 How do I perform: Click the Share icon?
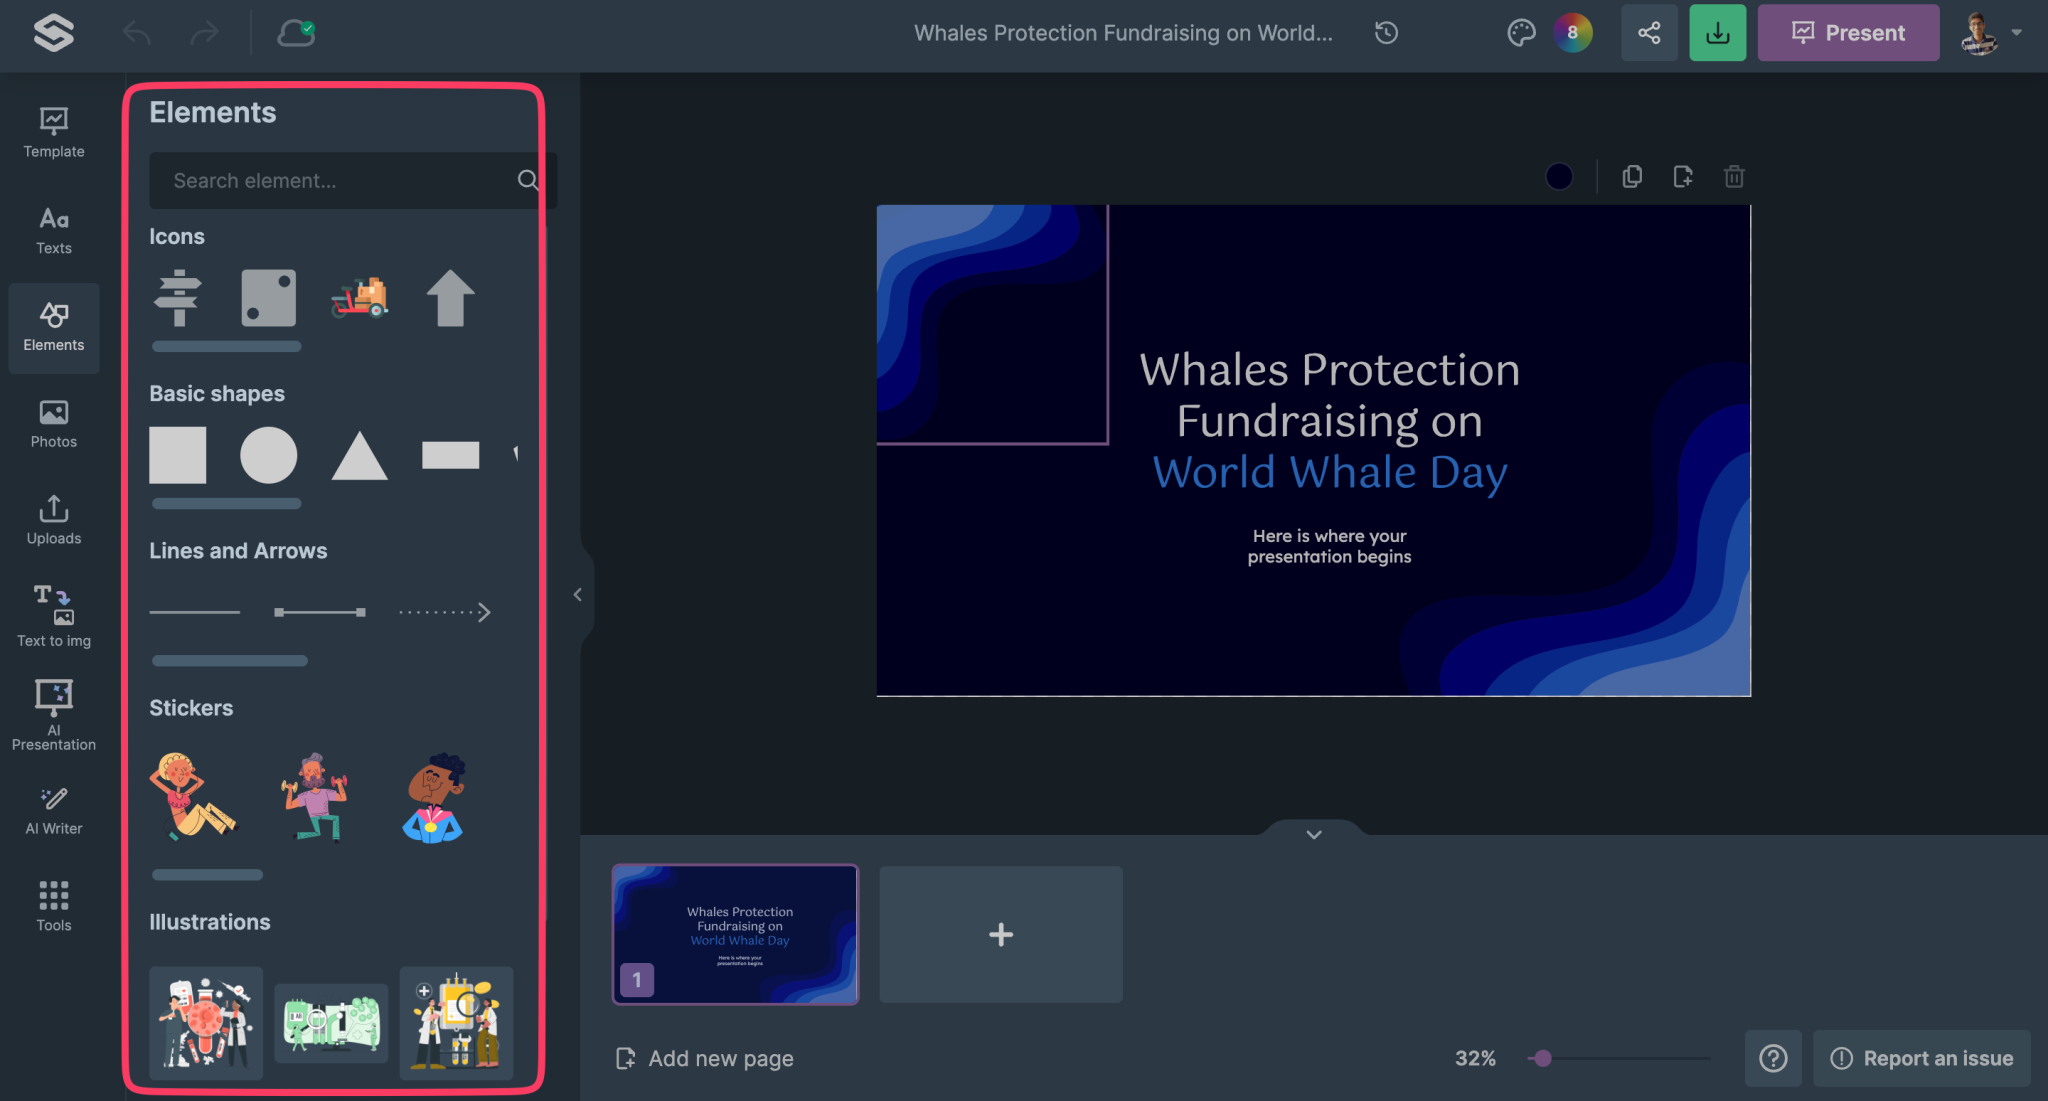click(1649, 32)
